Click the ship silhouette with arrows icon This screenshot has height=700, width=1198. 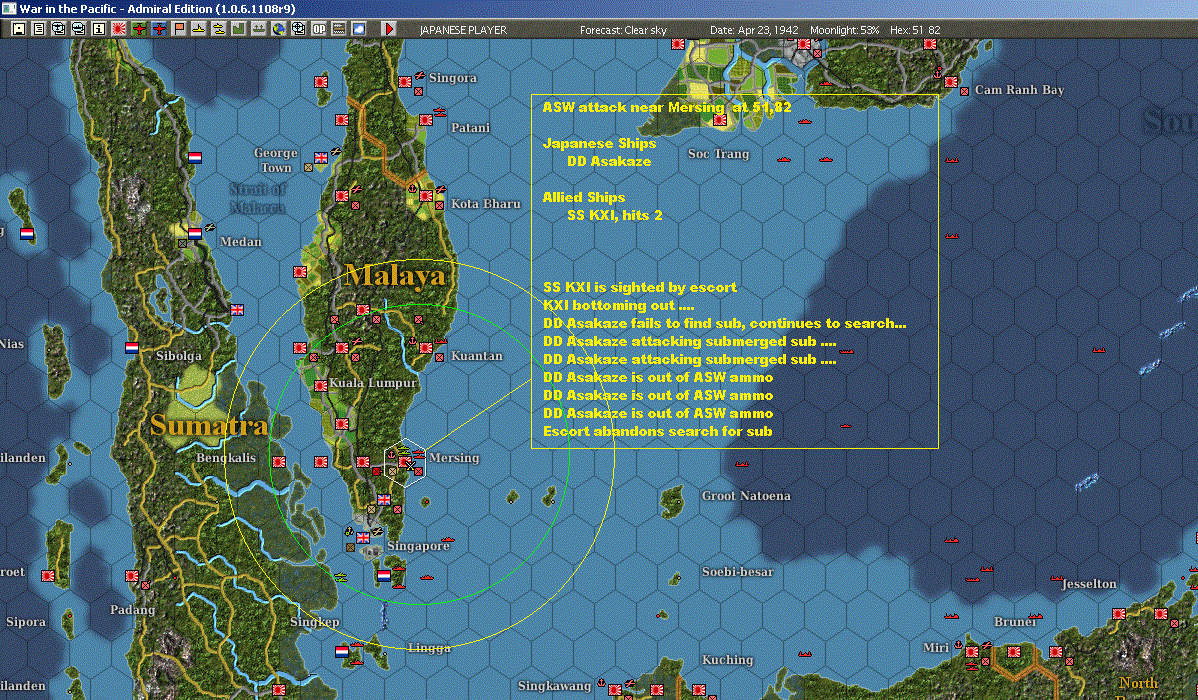259,29
